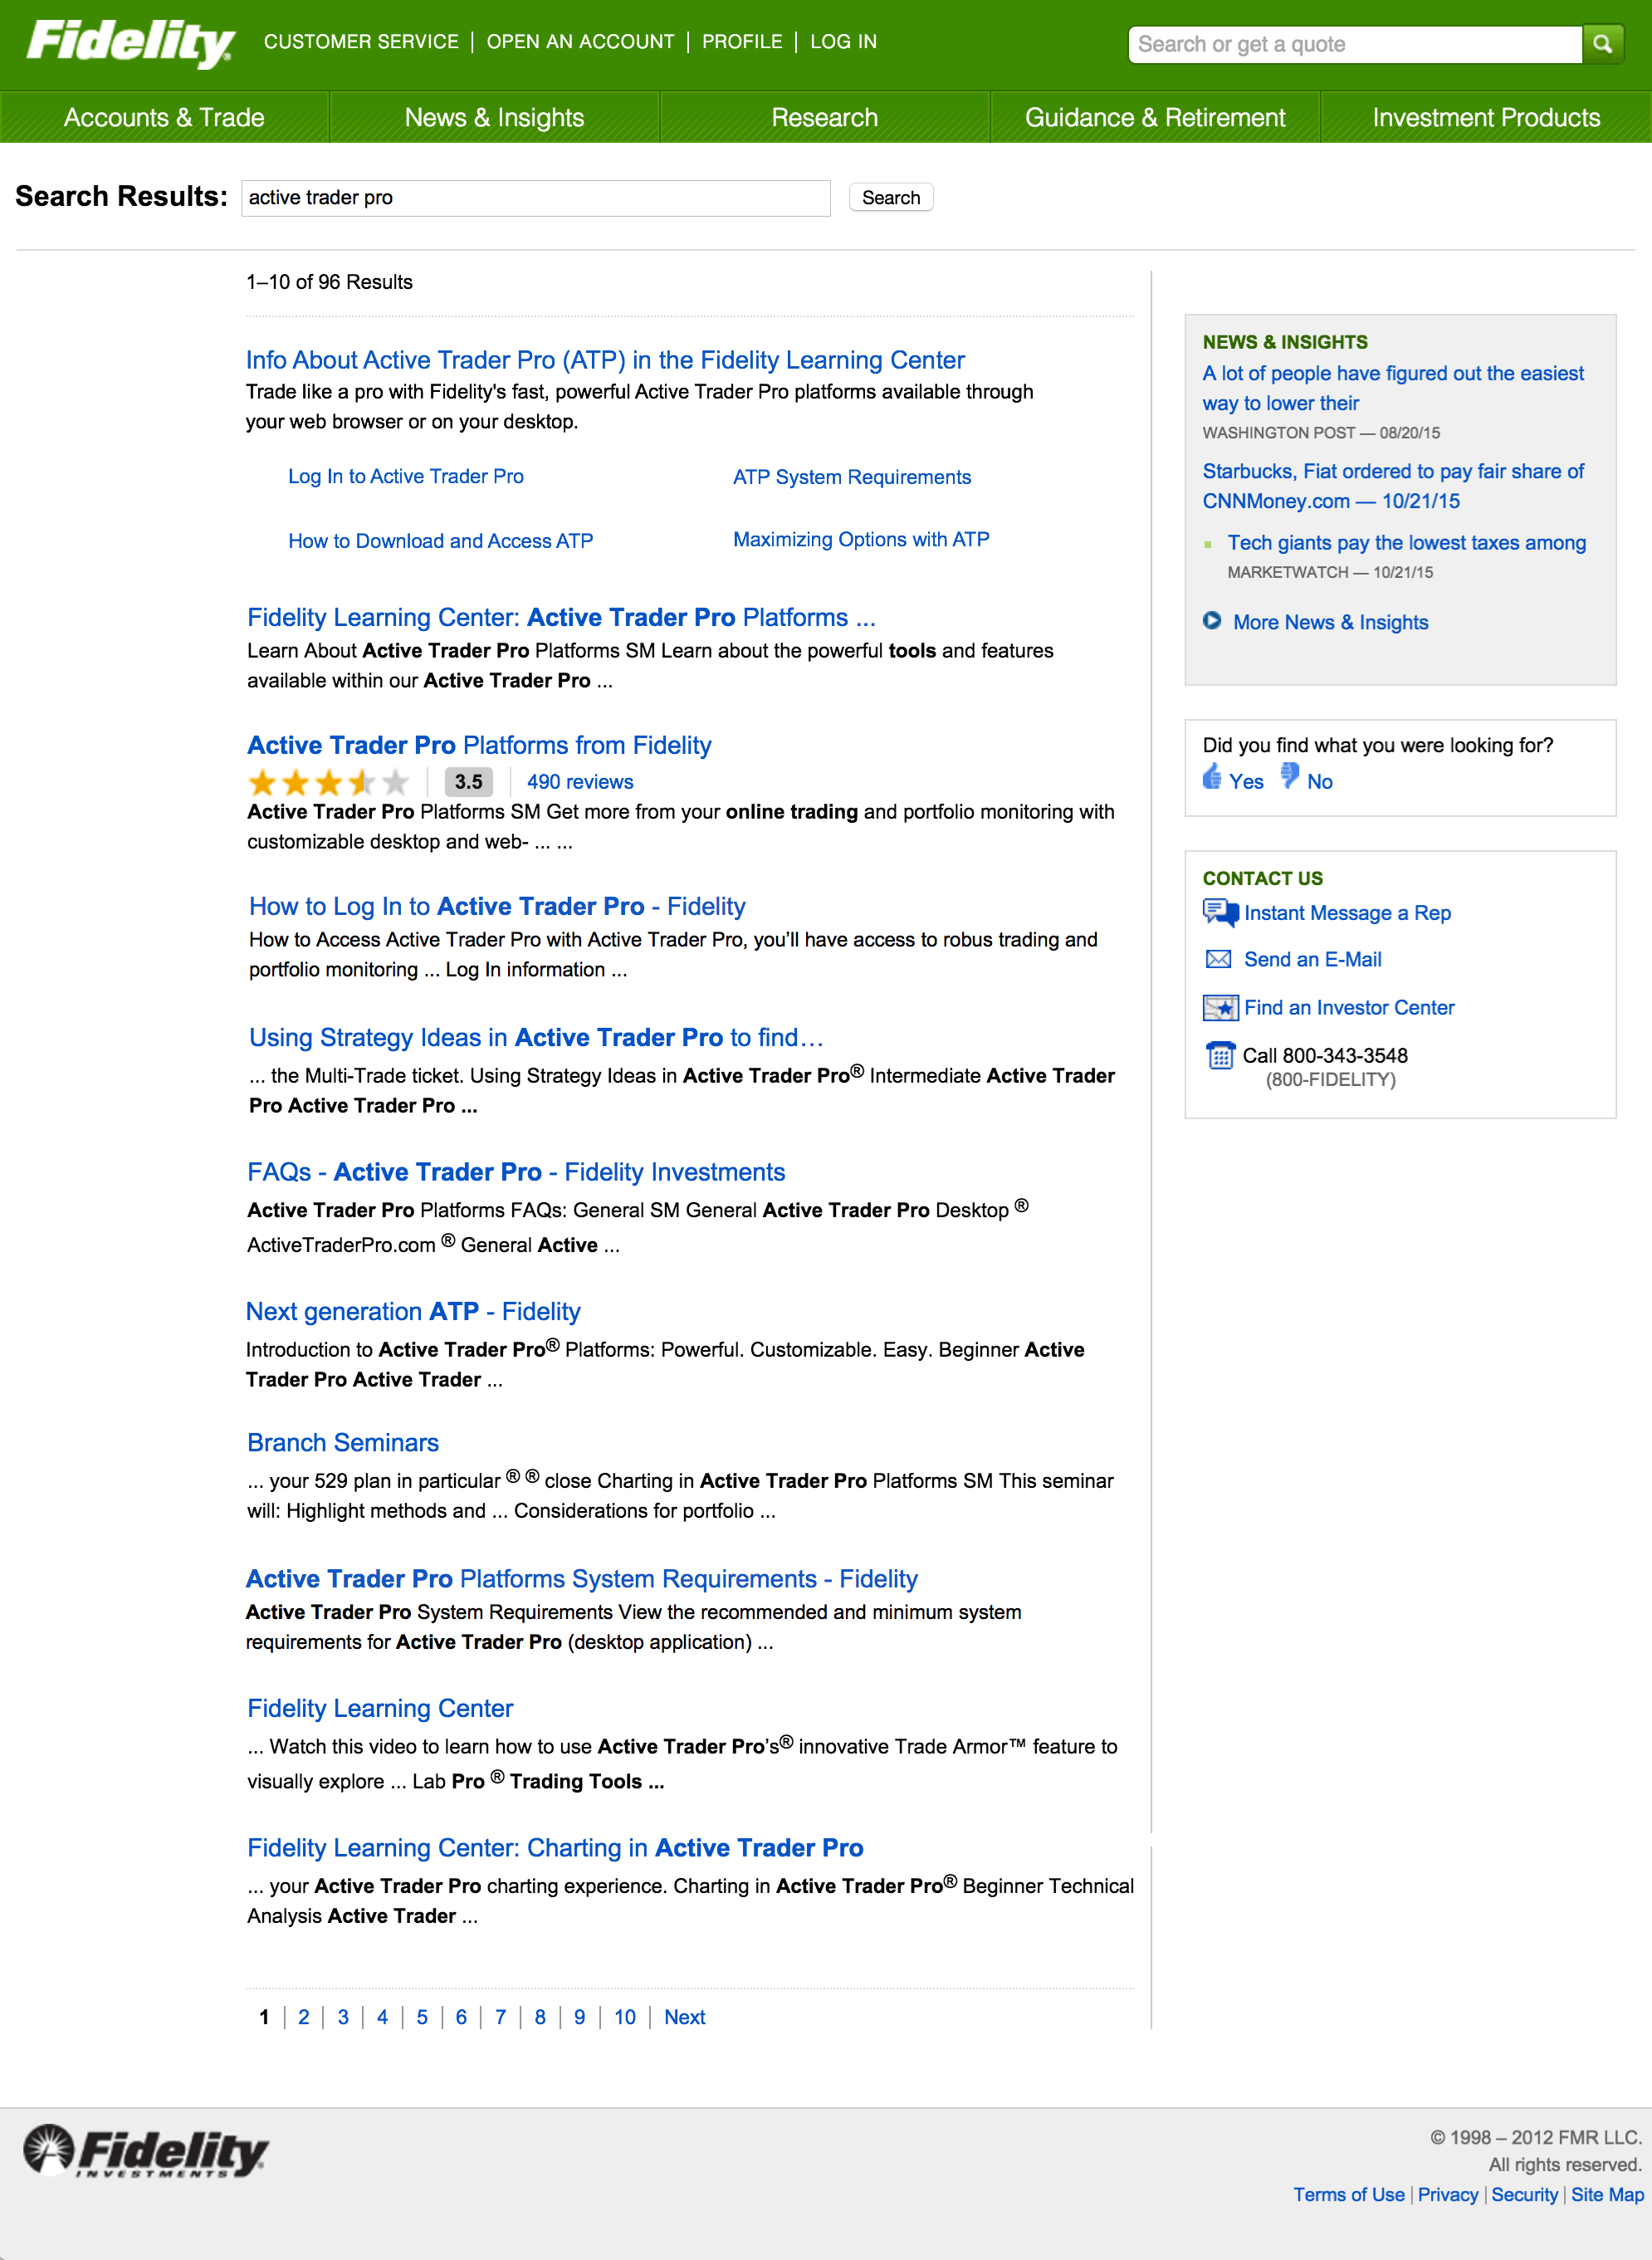The height and width of the screenshot is (2260, 1652).
Task: Click Instant Message a Rep
Action: [1347, 913]
